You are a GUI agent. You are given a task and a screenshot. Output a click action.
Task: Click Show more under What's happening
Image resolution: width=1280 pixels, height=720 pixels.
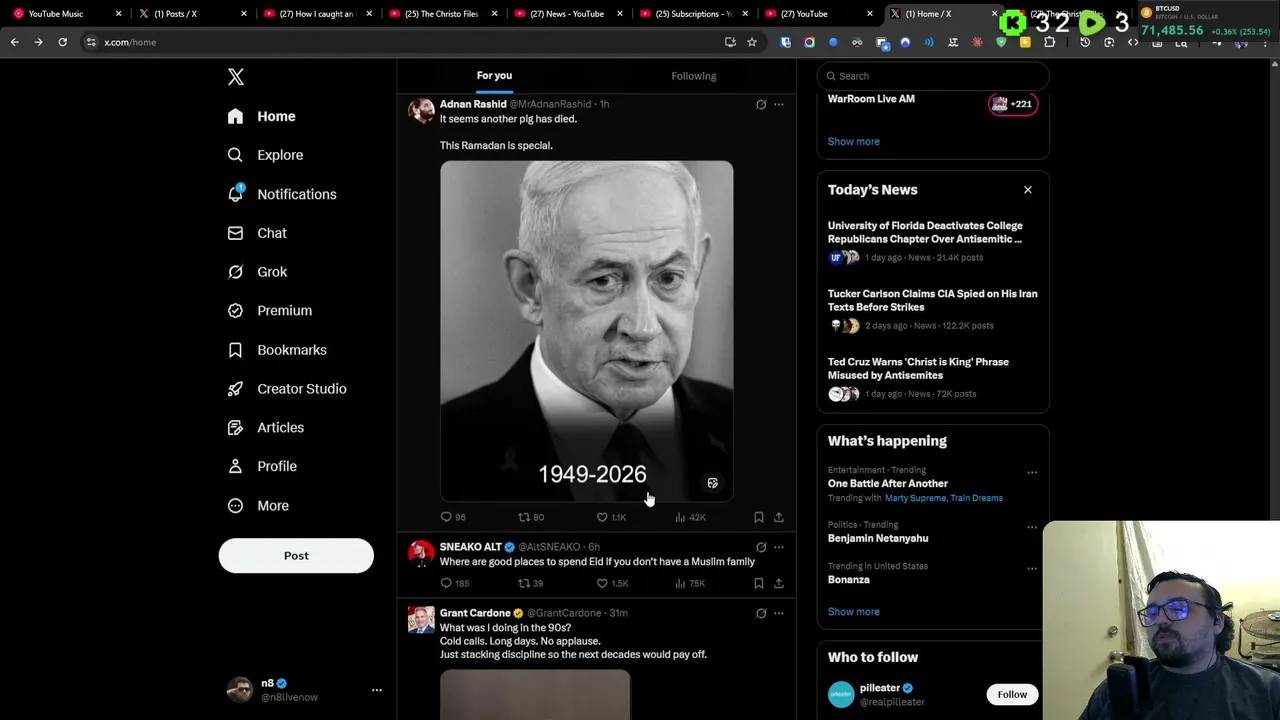tap(853, 611)
